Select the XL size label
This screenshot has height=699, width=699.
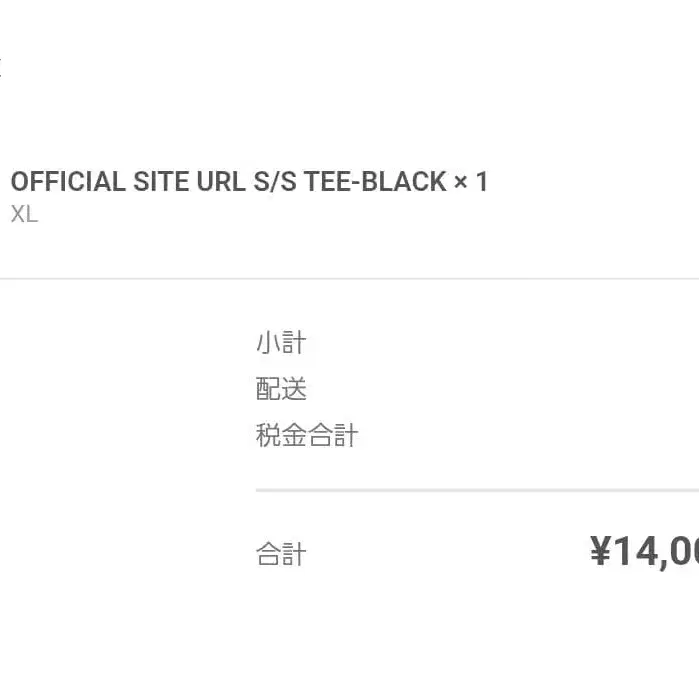pos(24,214)
